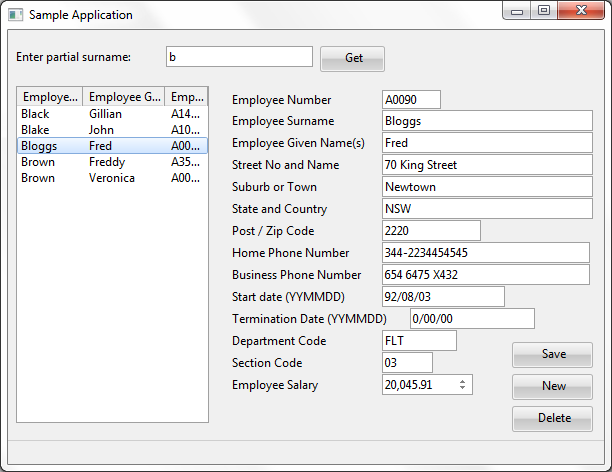
Task: Increase Employee Salary with up arrow
Action: point(462,380)
